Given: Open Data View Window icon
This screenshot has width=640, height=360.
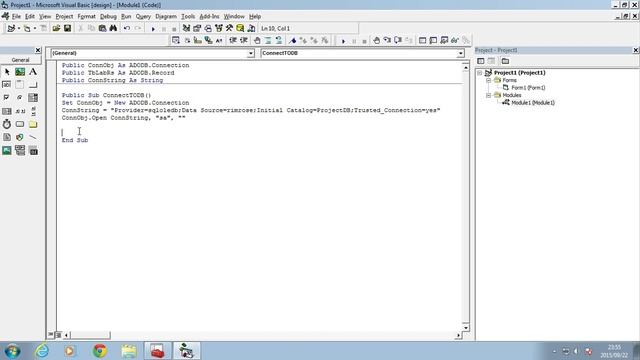Looking at the screenshot, I should pyautogui.click(x=240, y=28).
